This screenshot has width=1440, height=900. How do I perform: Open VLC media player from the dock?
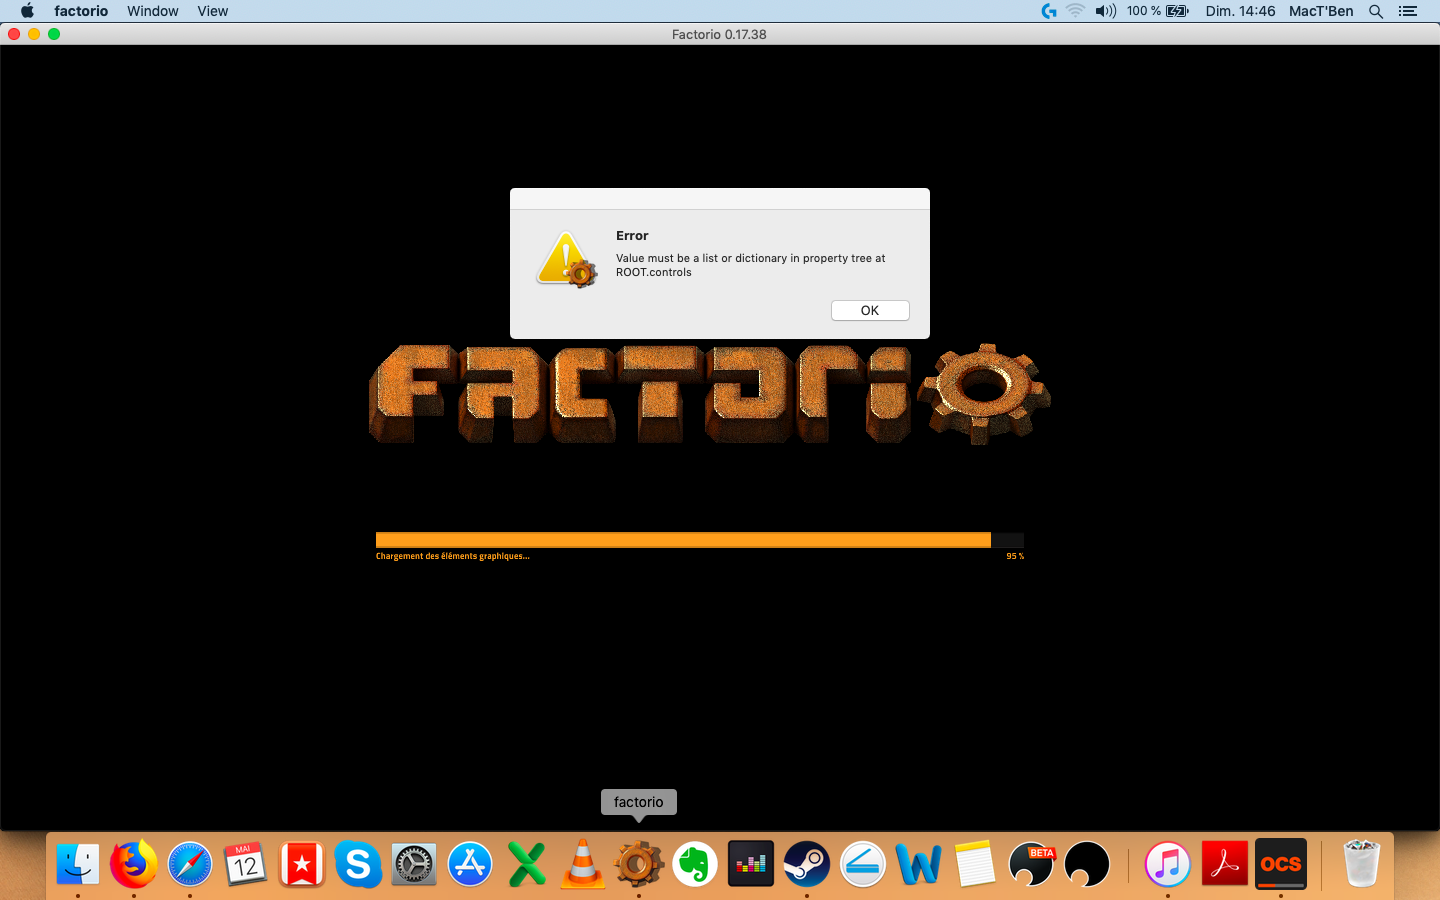pyautogui.click(x=582, y=864)
